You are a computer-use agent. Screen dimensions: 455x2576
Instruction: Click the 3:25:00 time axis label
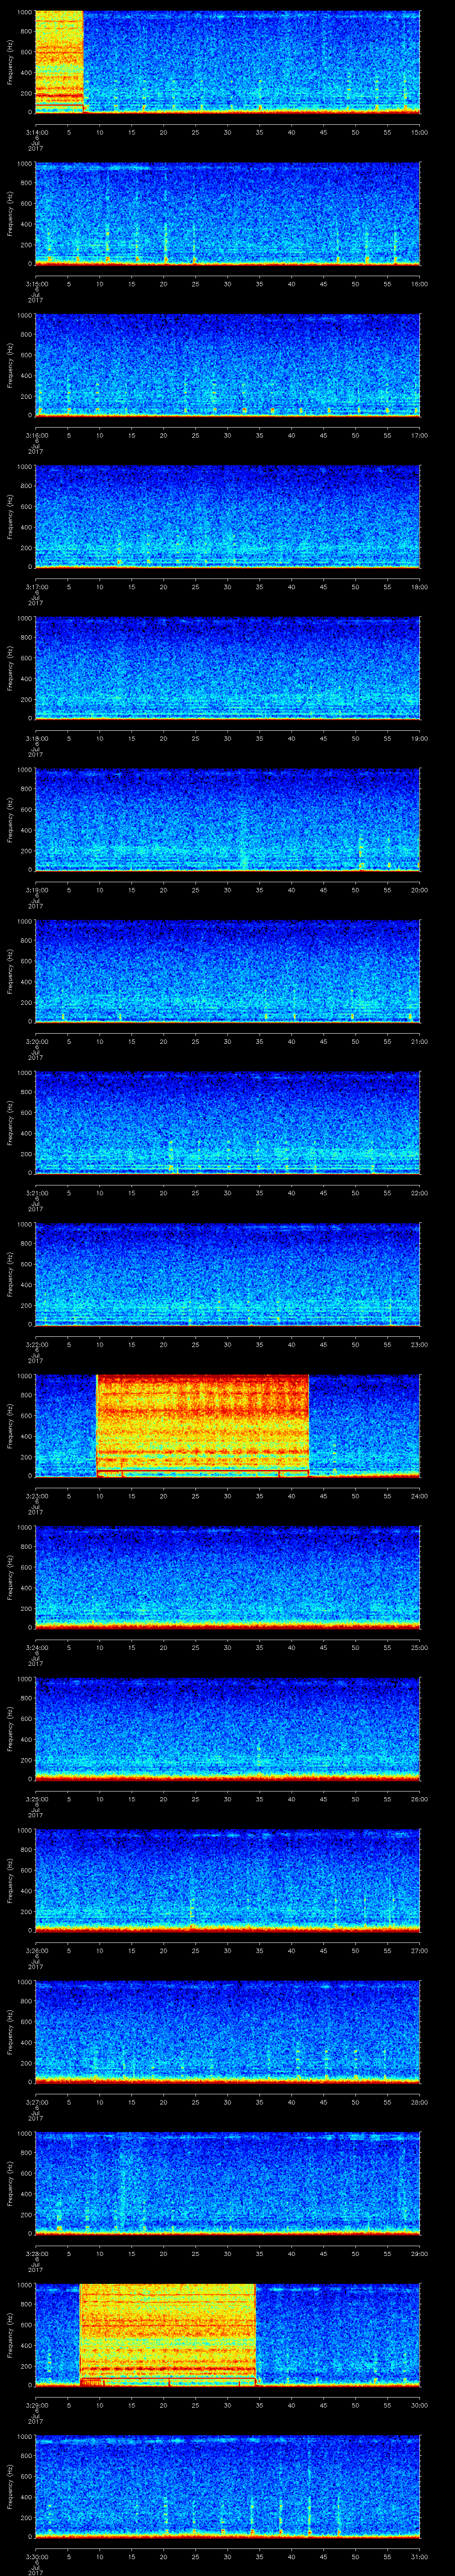pos(36,1799)
